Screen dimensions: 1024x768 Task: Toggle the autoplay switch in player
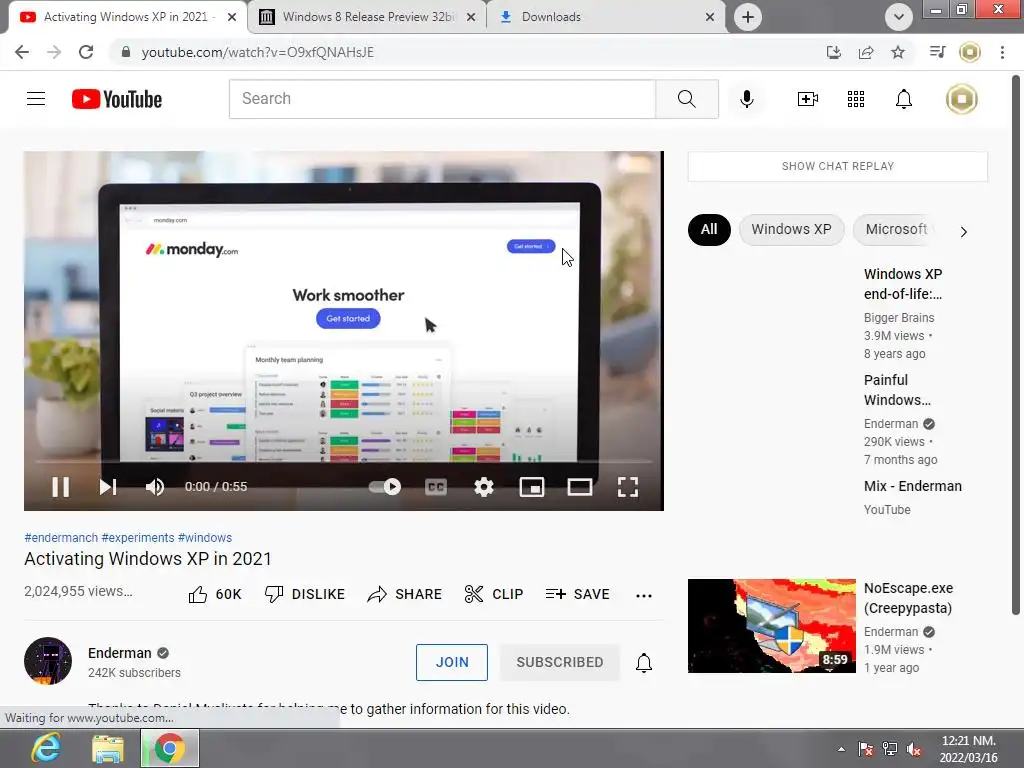pyautogui.click(x=385, y=487)
